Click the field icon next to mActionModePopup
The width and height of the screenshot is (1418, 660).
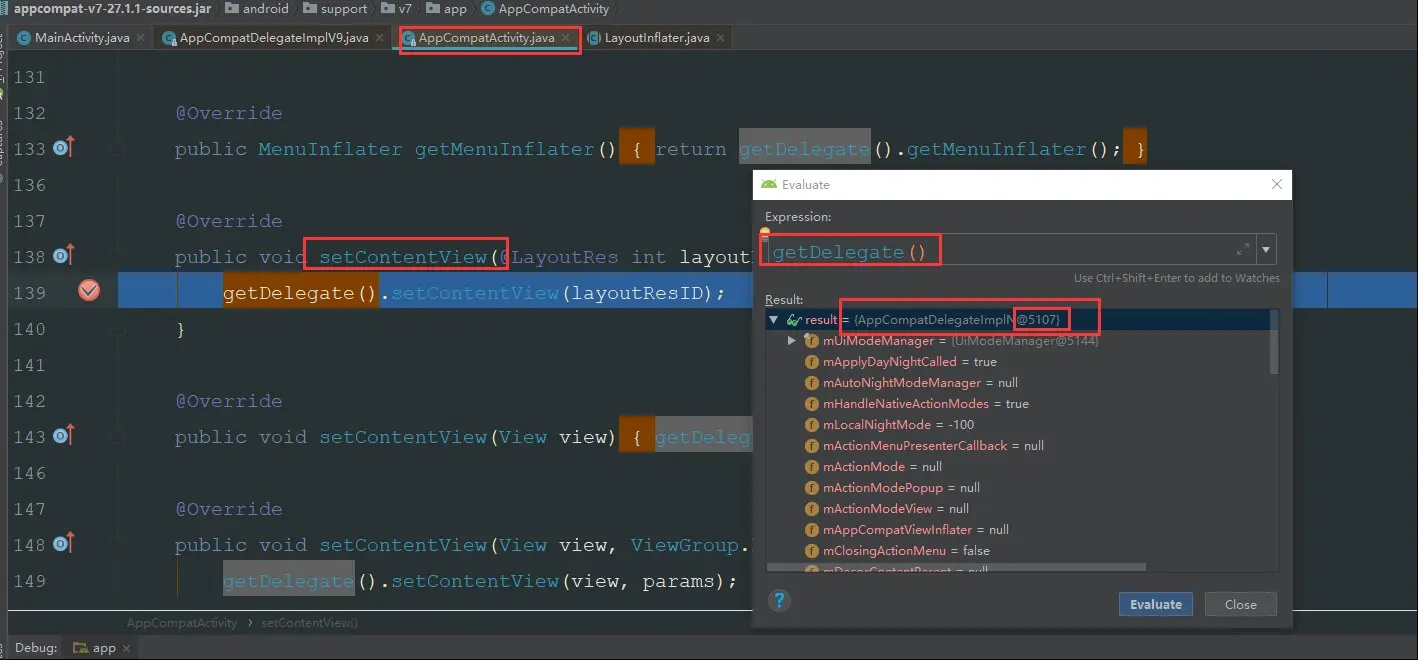pyautogui.click(x=812, y=488)
